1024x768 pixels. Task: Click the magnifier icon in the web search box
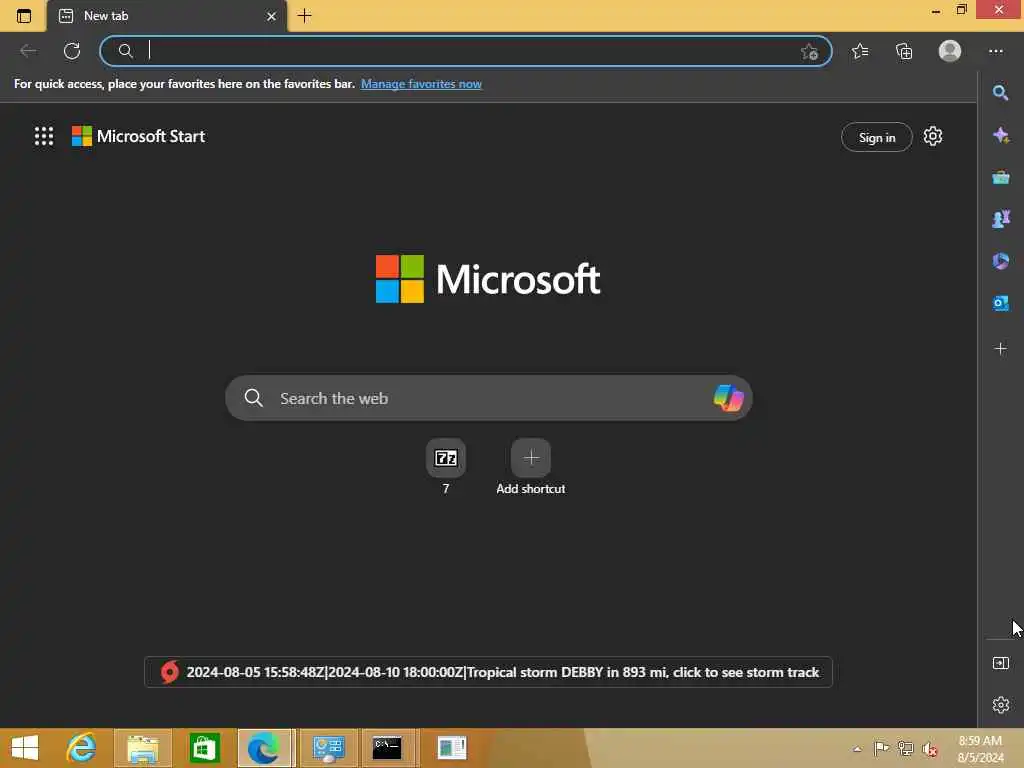tap(253, 398)
